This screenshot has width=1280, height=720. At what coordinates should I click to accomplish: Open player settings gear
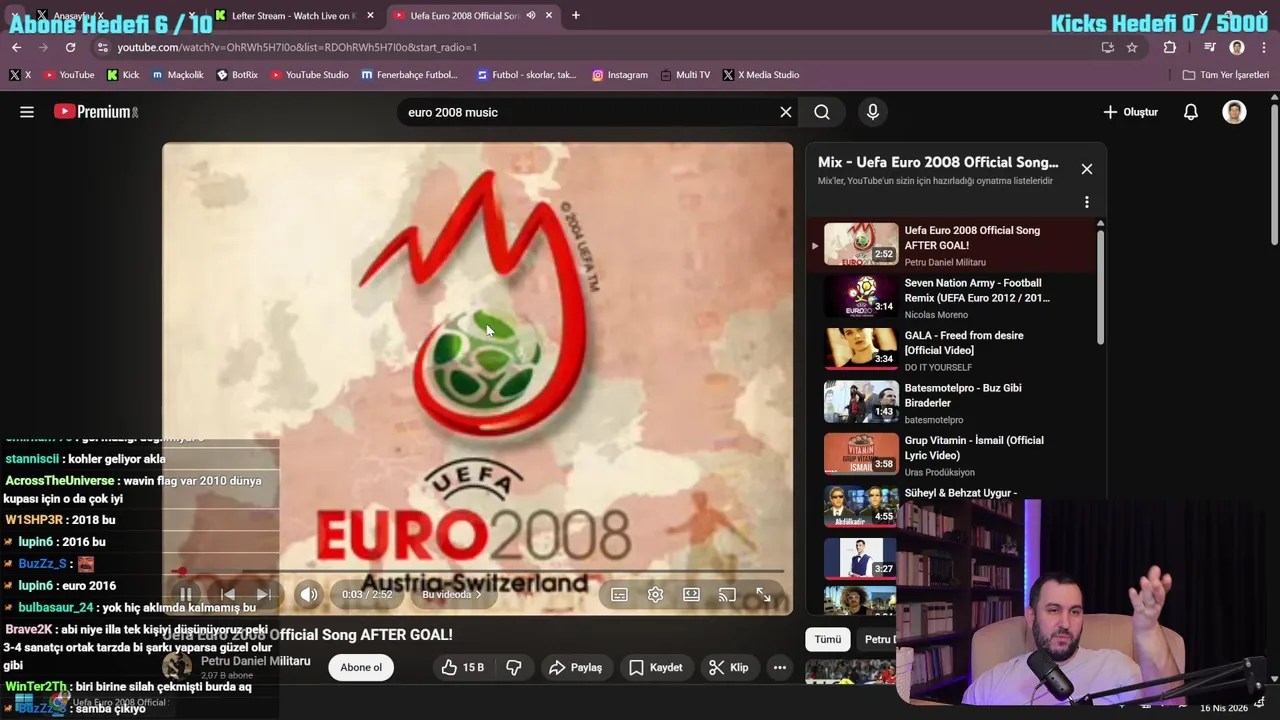[656, 595]
